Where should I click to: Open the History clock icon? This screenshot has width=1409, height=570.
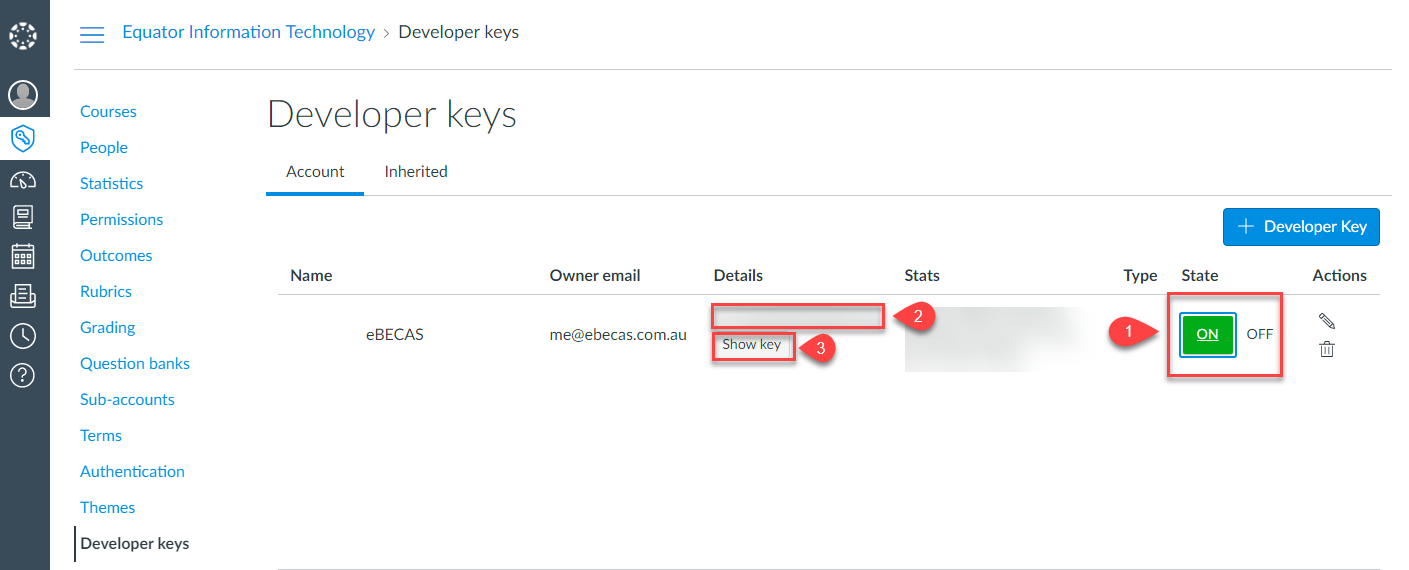click(22, 335)
